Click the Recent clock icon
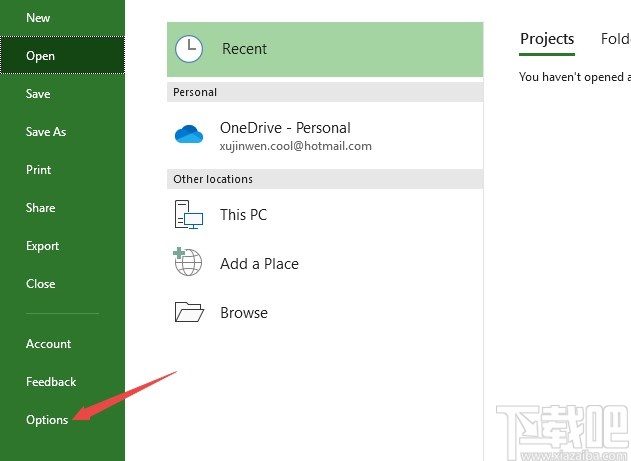Screen dimensions: 631x461 pos(189,49)
